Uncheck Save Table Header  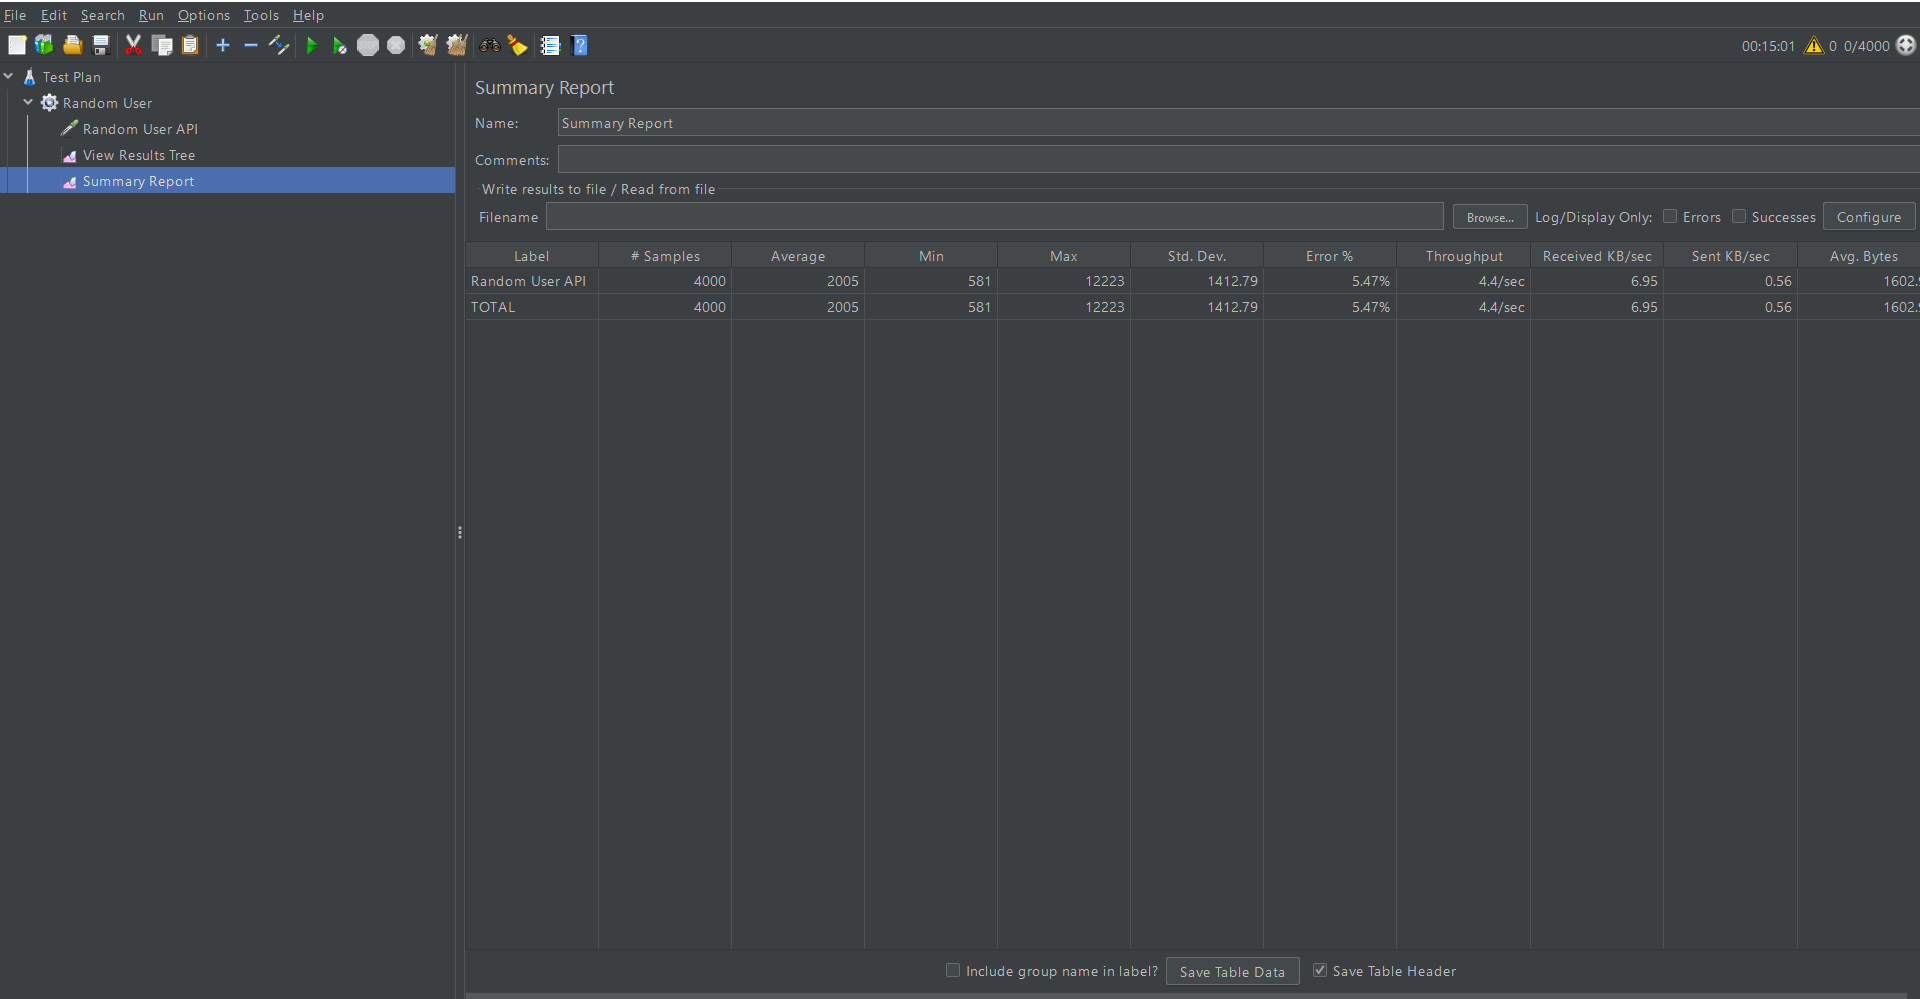point(1319,970)
